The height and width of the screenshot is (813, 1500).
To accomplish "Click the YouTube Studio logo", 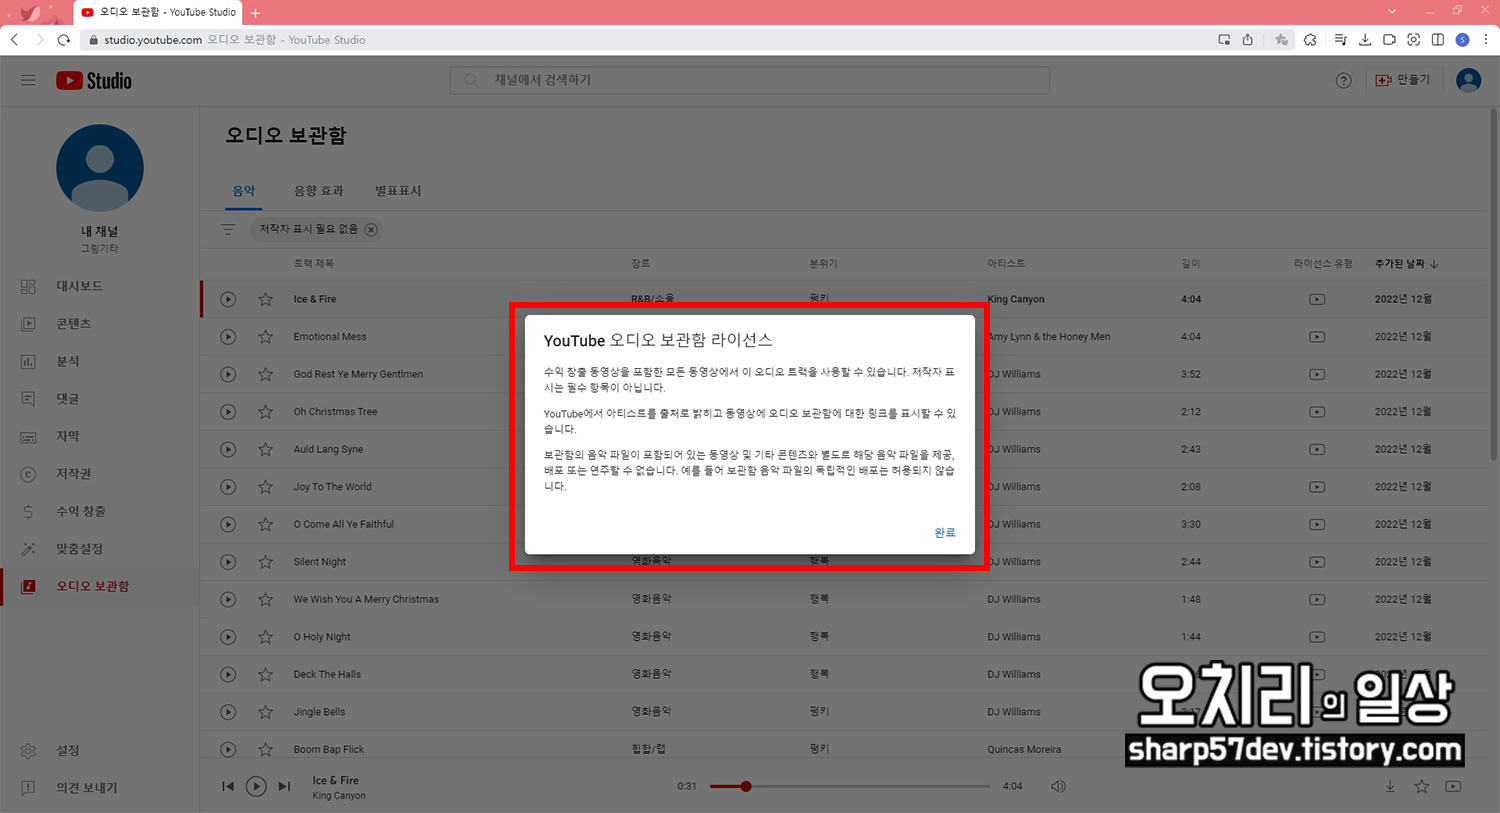I will [94, 81].
